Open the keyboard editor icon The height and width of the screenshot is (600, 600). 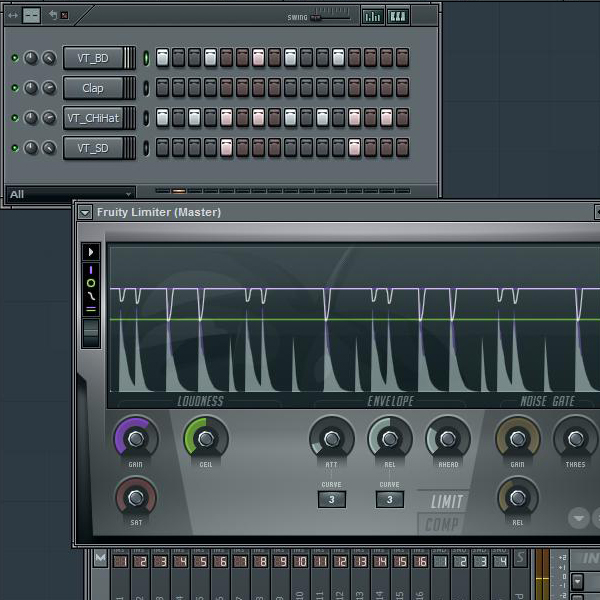click(398, 16)
